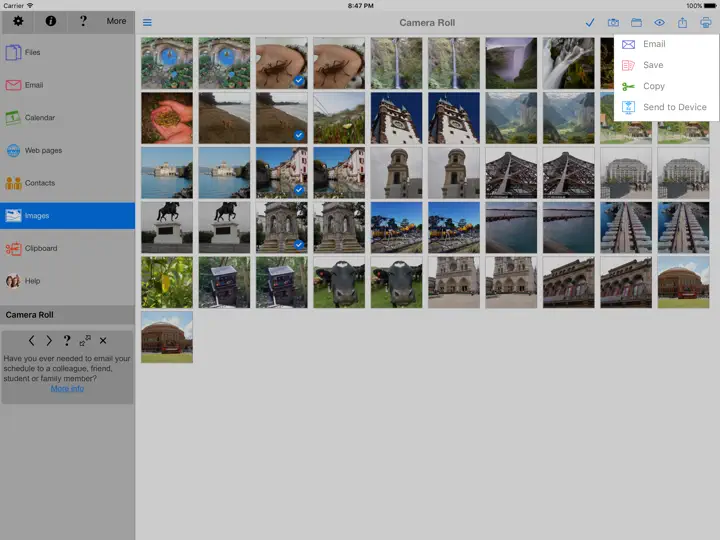Open Email in the sidebar

click(68, 85)
